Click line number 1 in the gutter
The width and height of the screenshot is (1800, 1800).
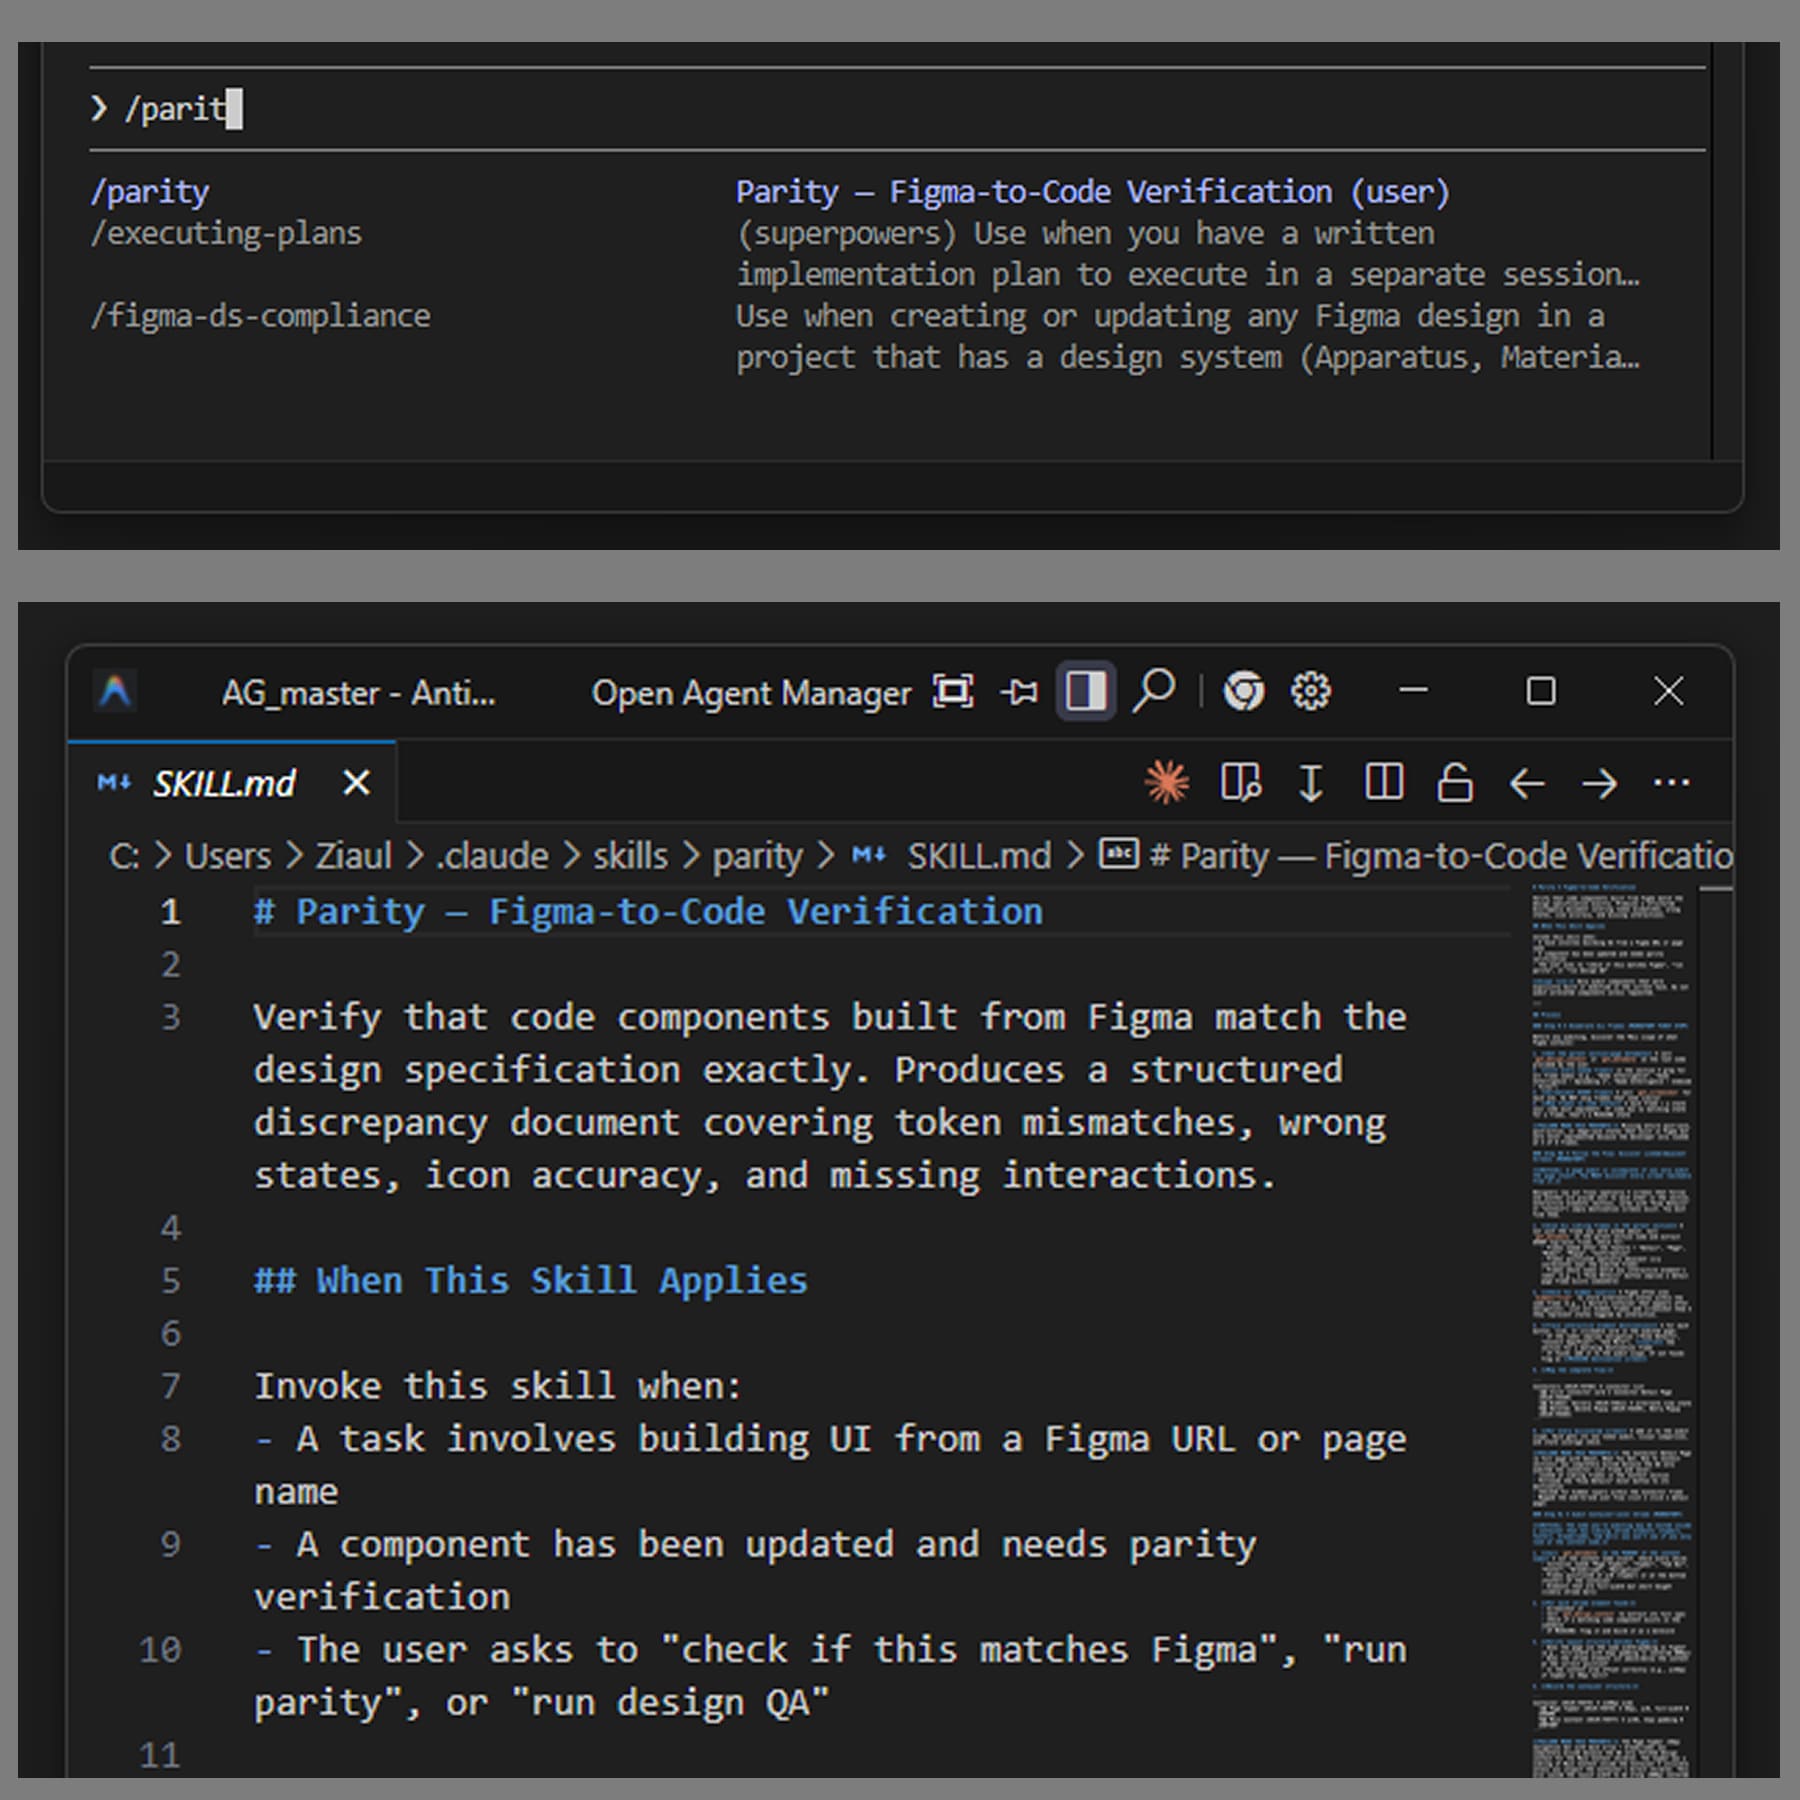[x=171, y=911]
